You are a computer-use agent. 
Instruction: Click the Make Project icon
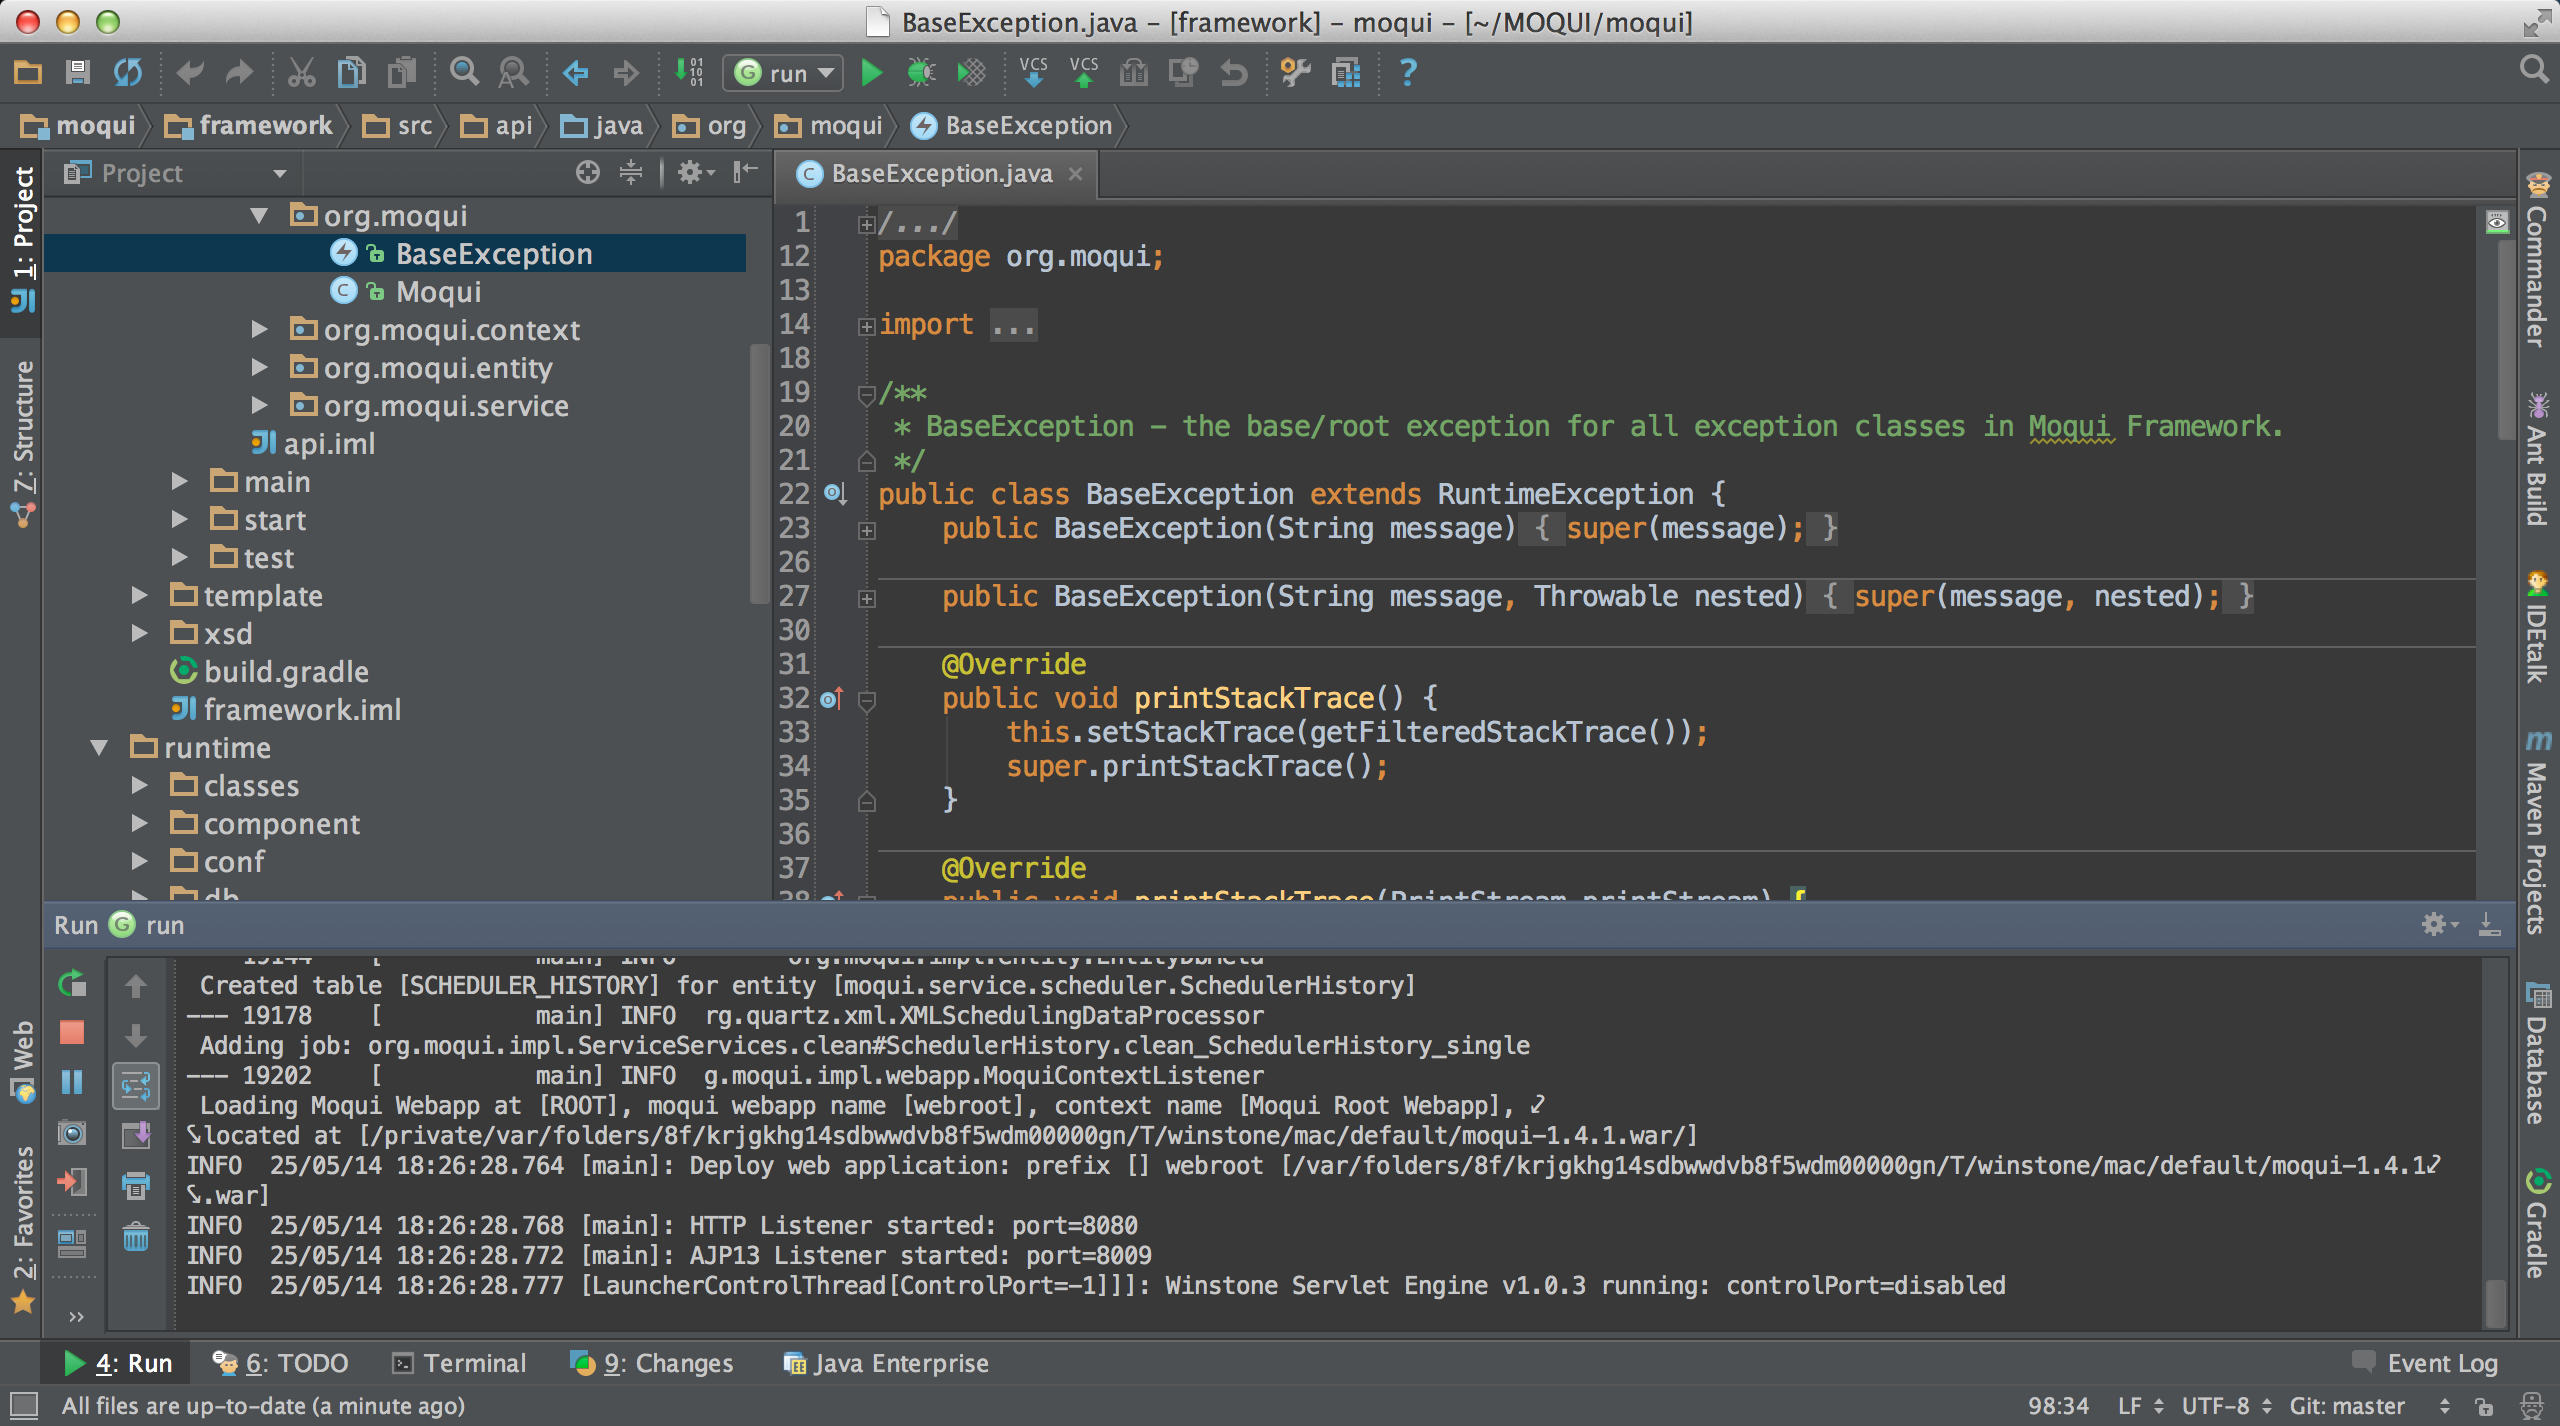pyautogui.click(x=689, y=72)
